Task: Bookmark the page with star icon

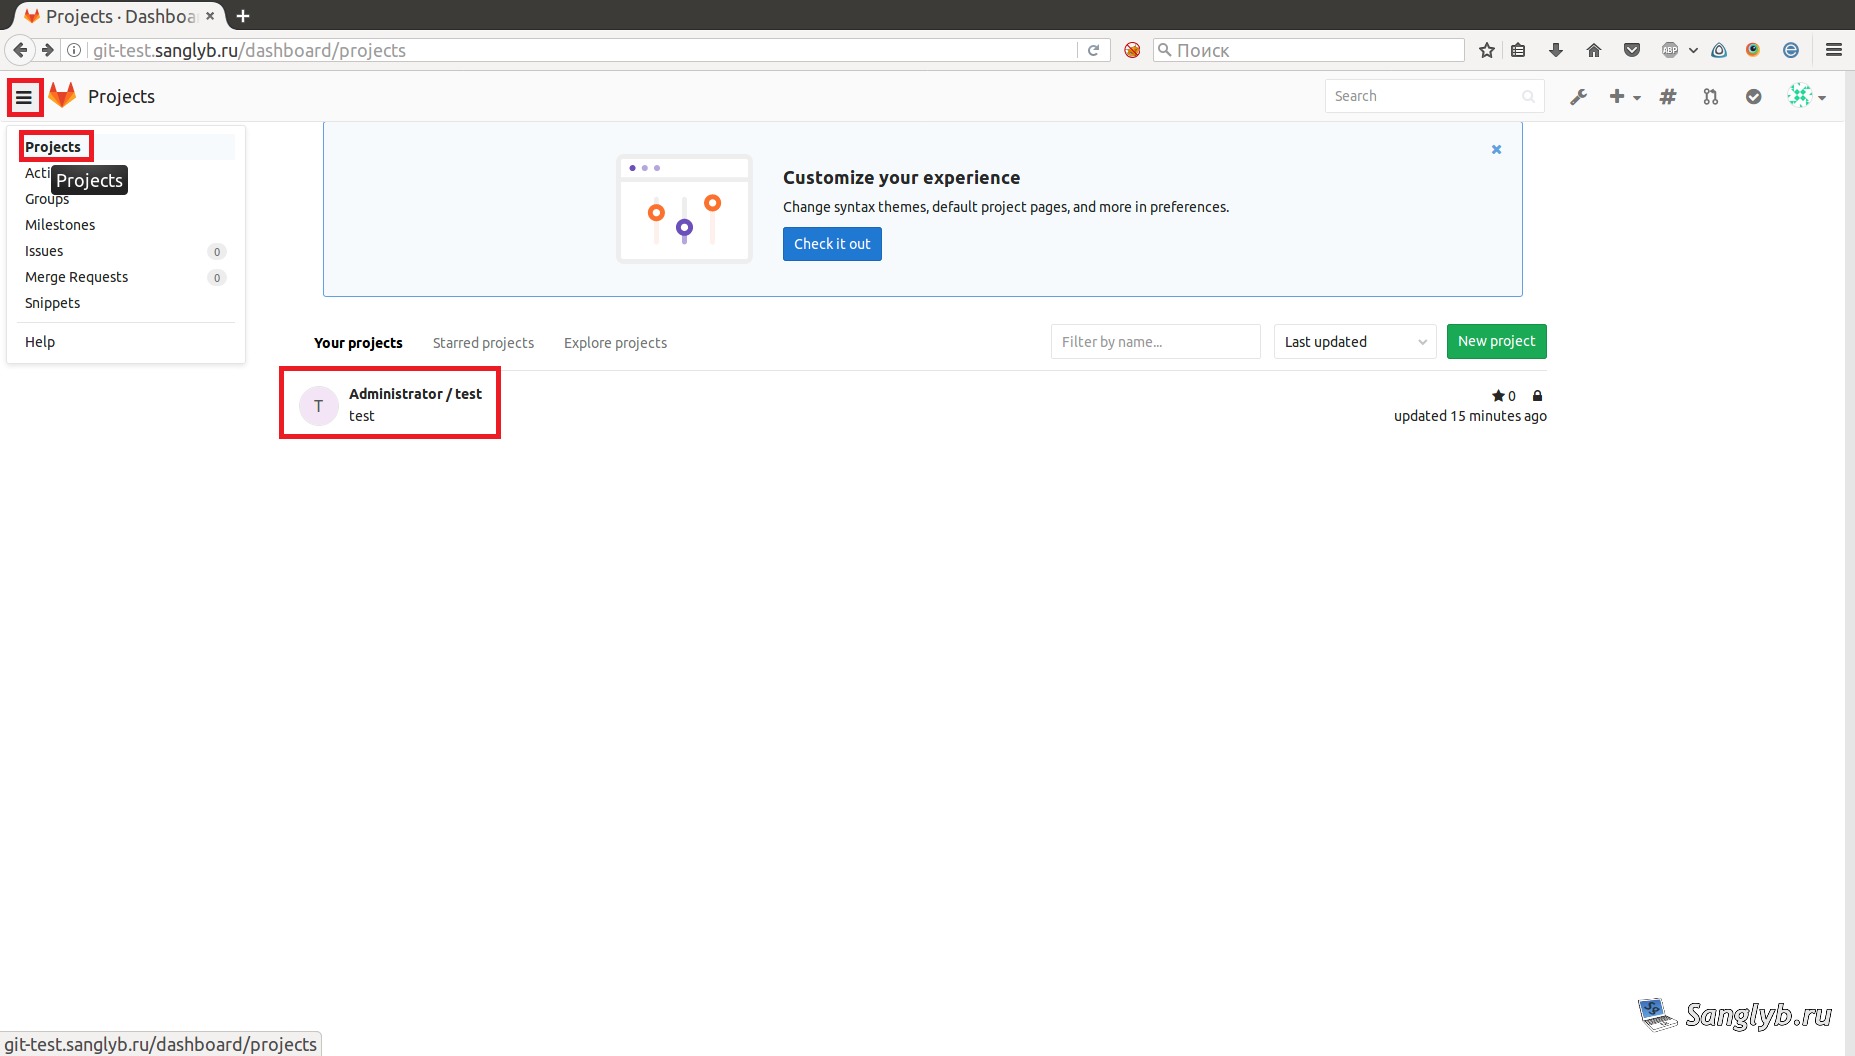Action: (x=1486, y=50)
